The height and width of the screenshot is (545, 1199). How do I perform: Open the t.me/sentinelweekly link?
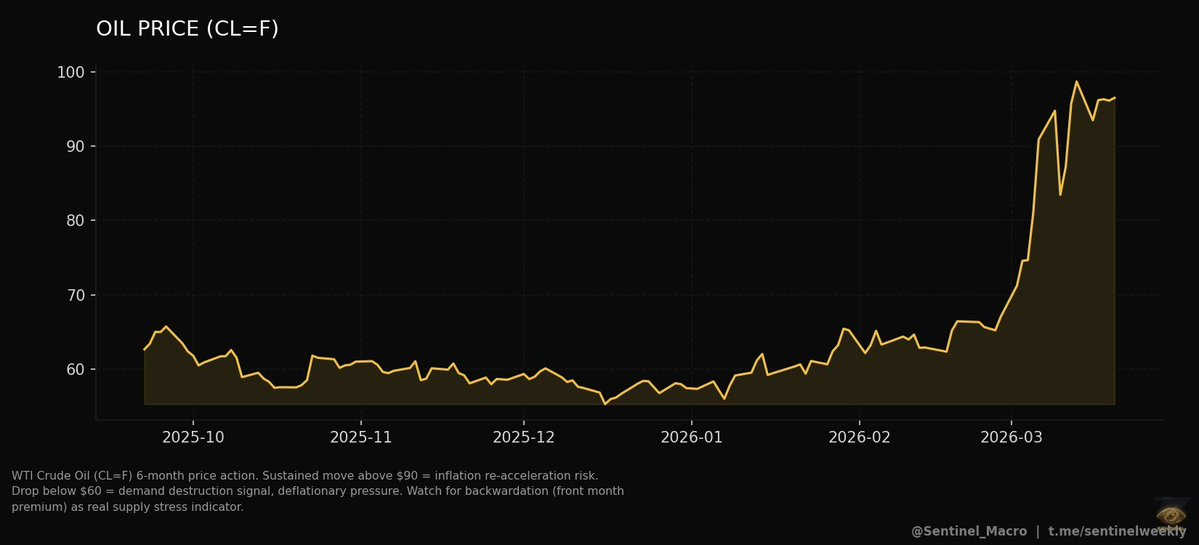tap(1117, 531)
